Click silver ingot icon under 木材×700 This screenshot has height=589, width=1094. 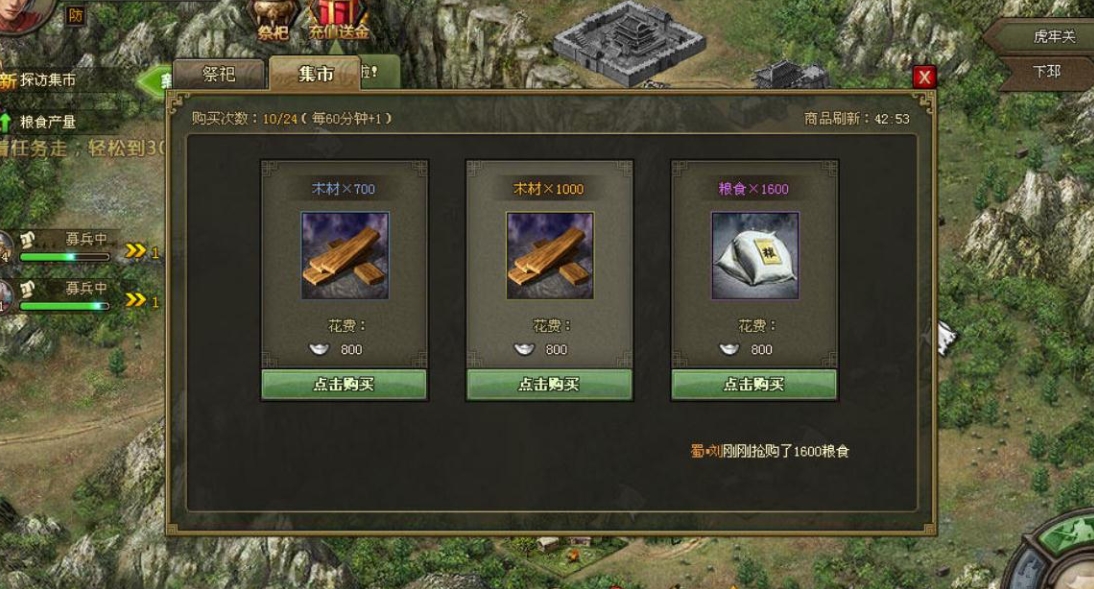tap(320, 349)
